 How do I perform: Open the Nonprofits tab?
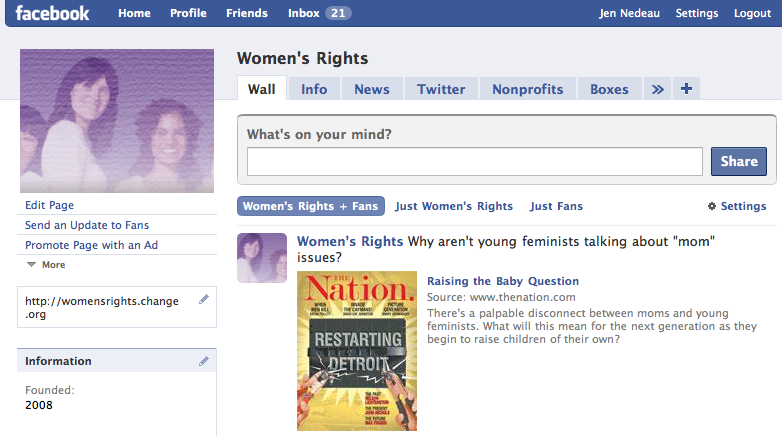[x=528, y=89]
